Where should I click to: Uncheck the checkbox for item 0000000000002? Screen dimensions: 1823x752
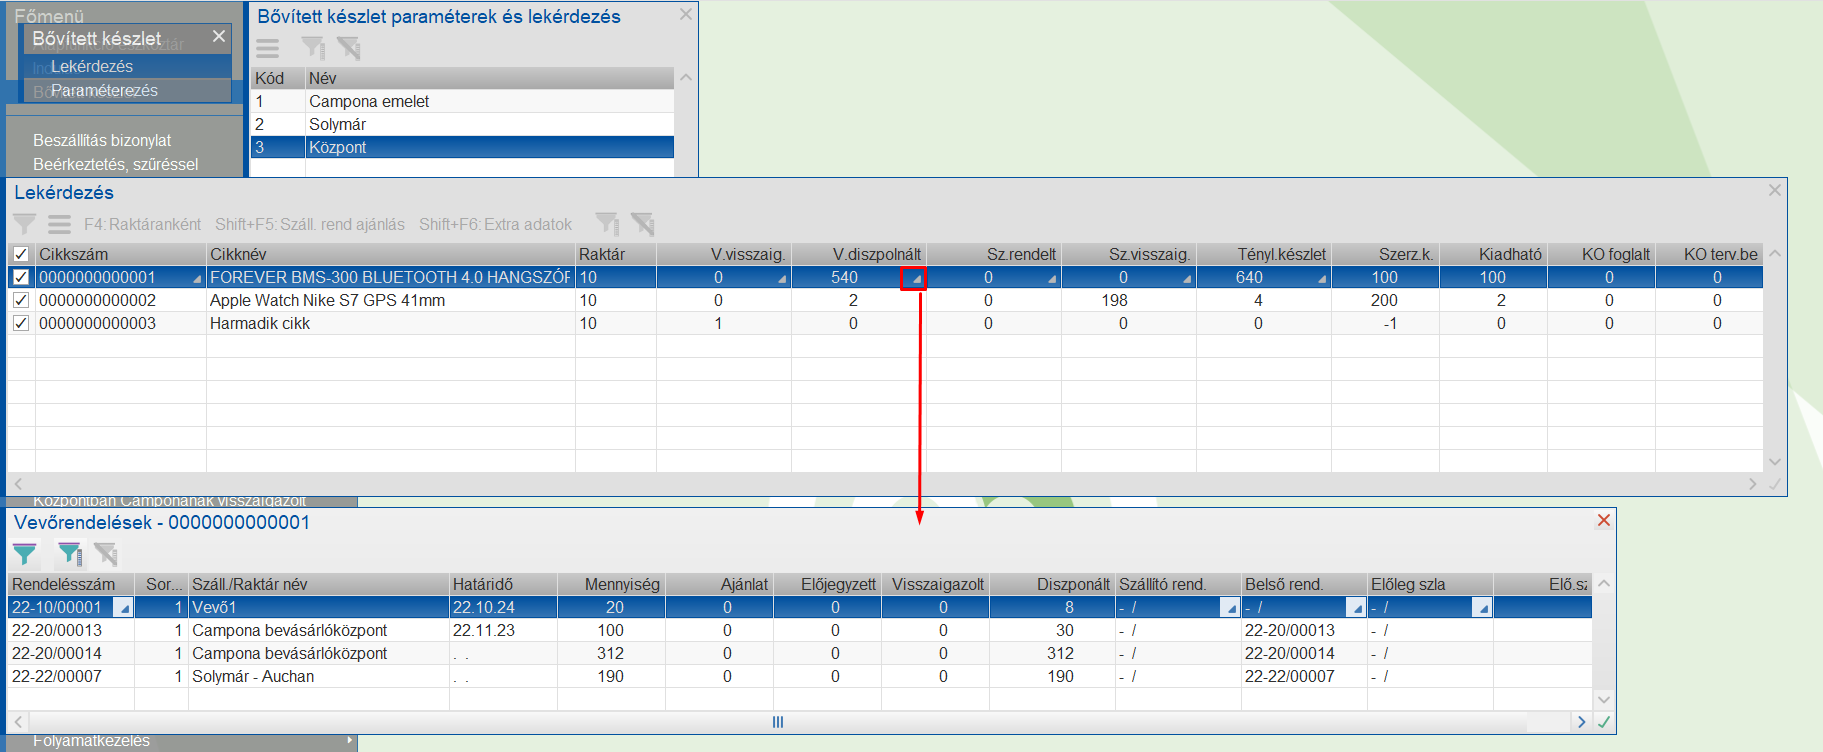(x=21, y=300)
